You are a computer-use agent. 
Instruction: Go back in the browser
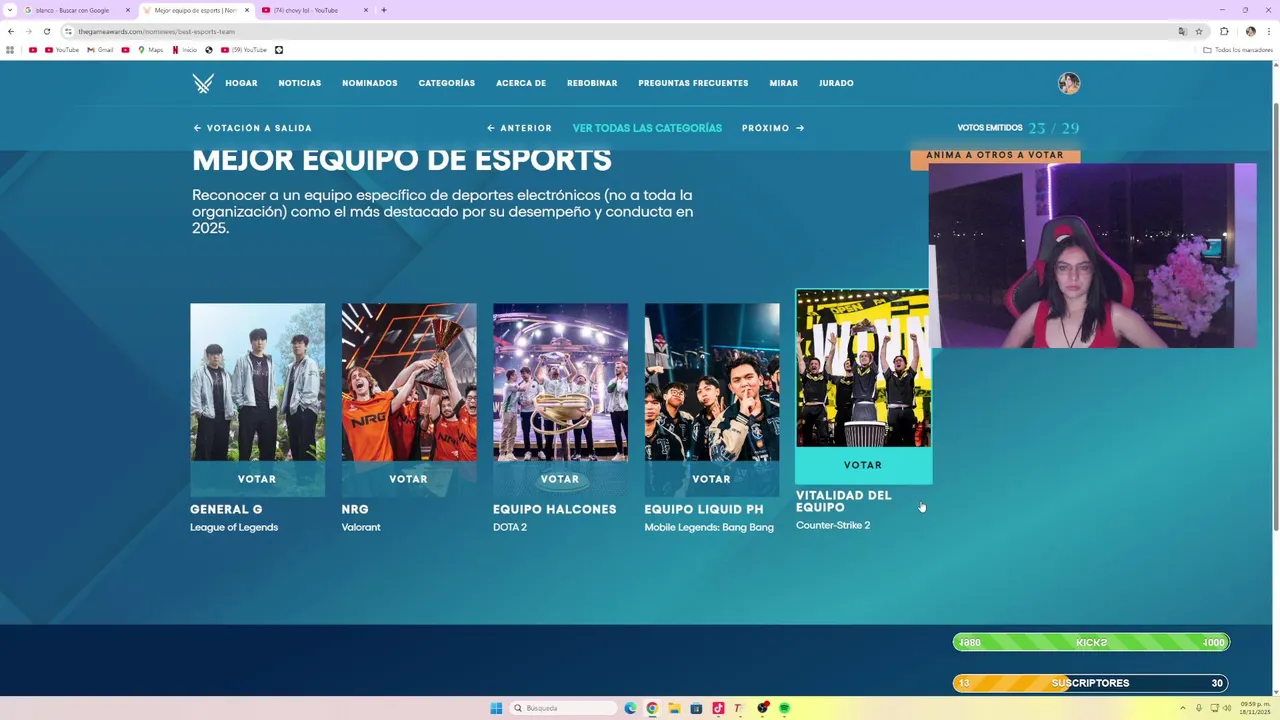tap(11, 31)
